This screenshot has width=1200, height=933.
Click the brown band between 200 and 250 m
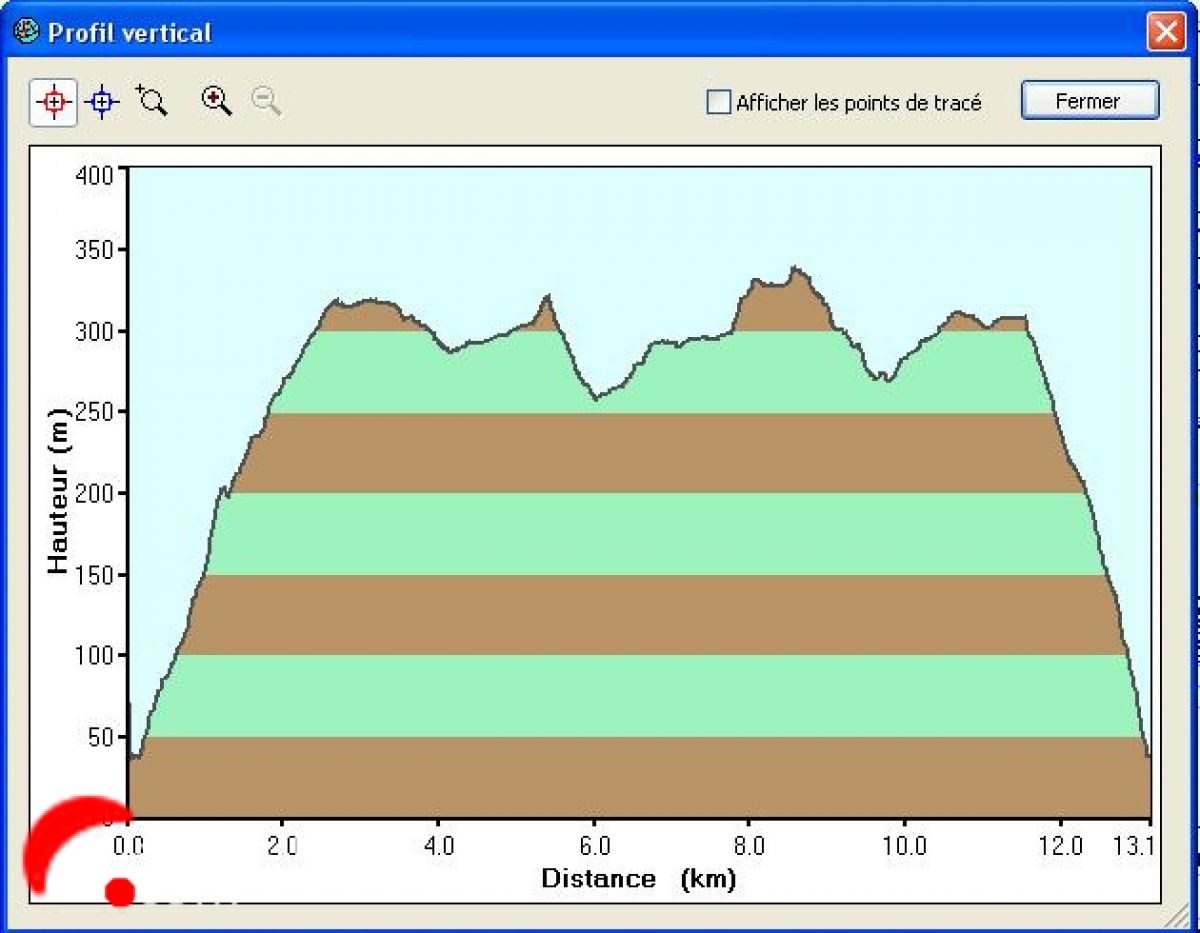pyautogui.click(x=640, y=453)
